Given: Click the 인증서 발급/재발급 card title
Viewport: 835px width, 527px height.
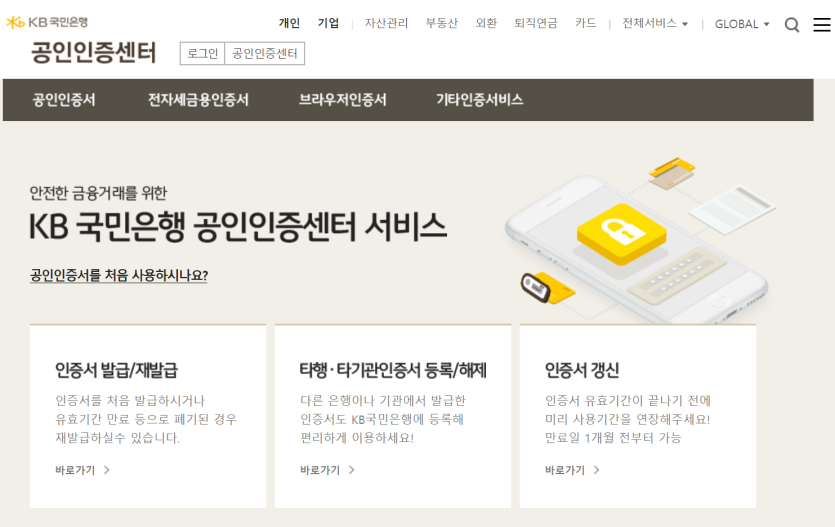Looking at the screenshot, I should pos(117,370).
